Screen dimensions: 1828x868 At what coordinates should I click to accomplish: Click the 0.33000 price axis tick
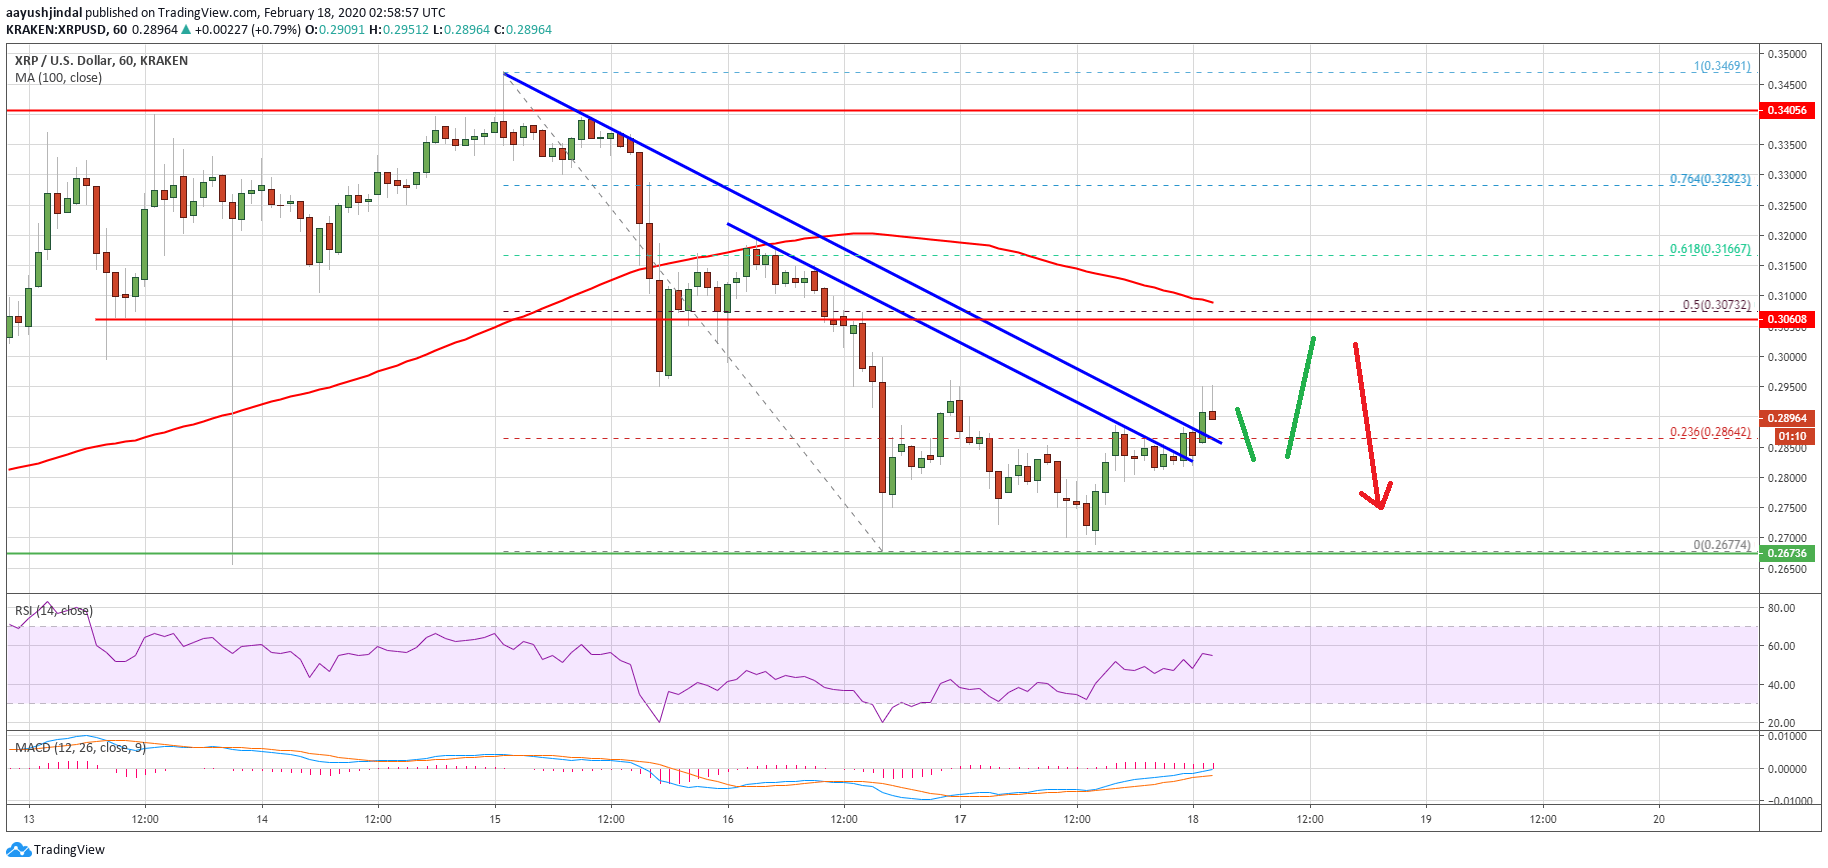(x=1787, y=175)
